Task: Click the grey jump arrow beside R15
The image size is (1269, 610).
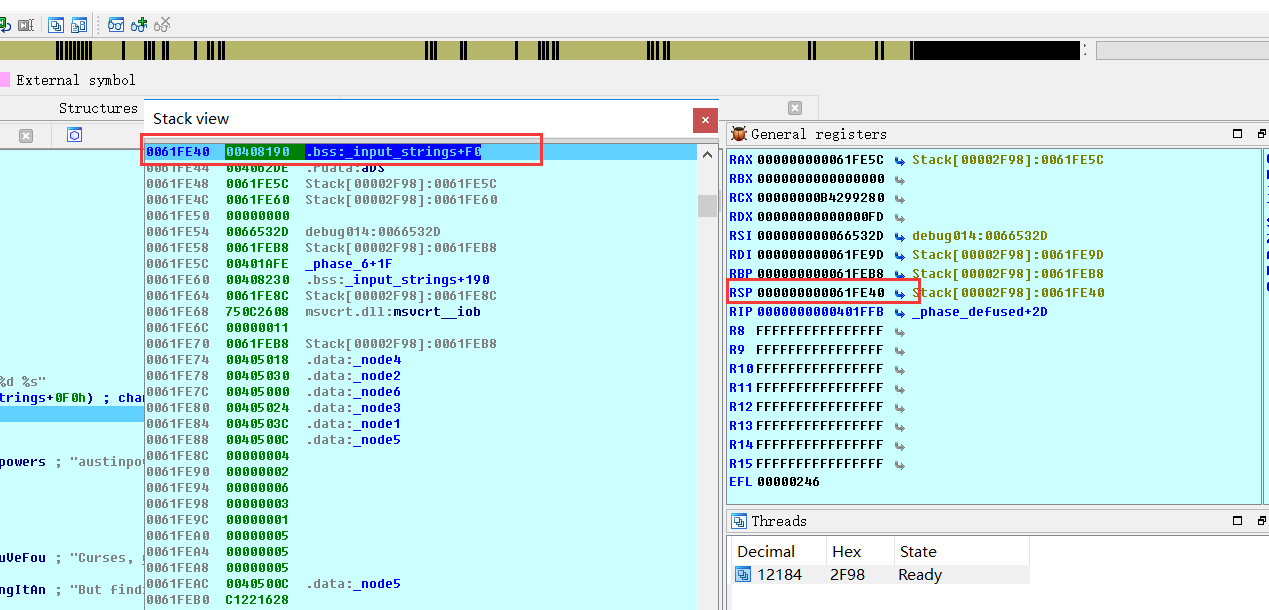Action: (x=899, y=464)
